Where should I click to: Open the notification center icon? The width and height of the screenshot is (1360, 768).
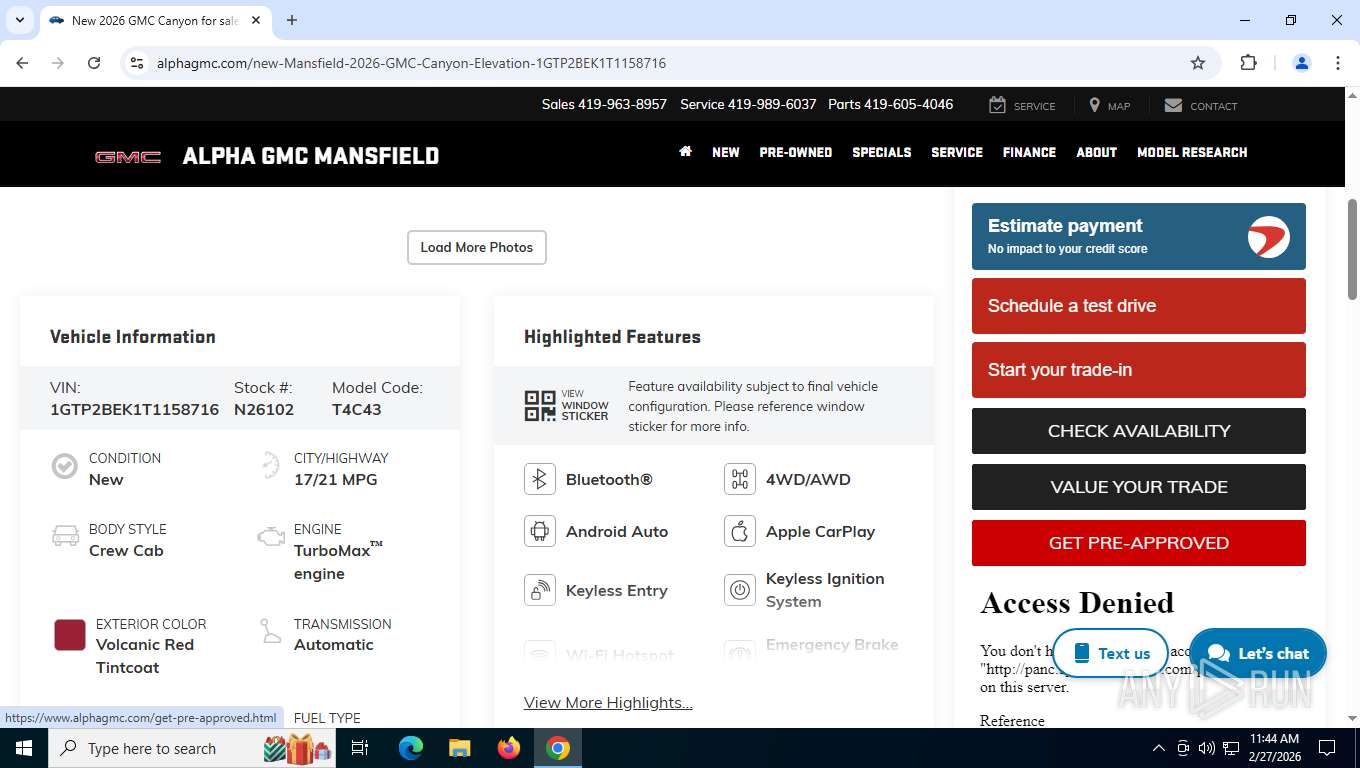(x=1327, y=748)
